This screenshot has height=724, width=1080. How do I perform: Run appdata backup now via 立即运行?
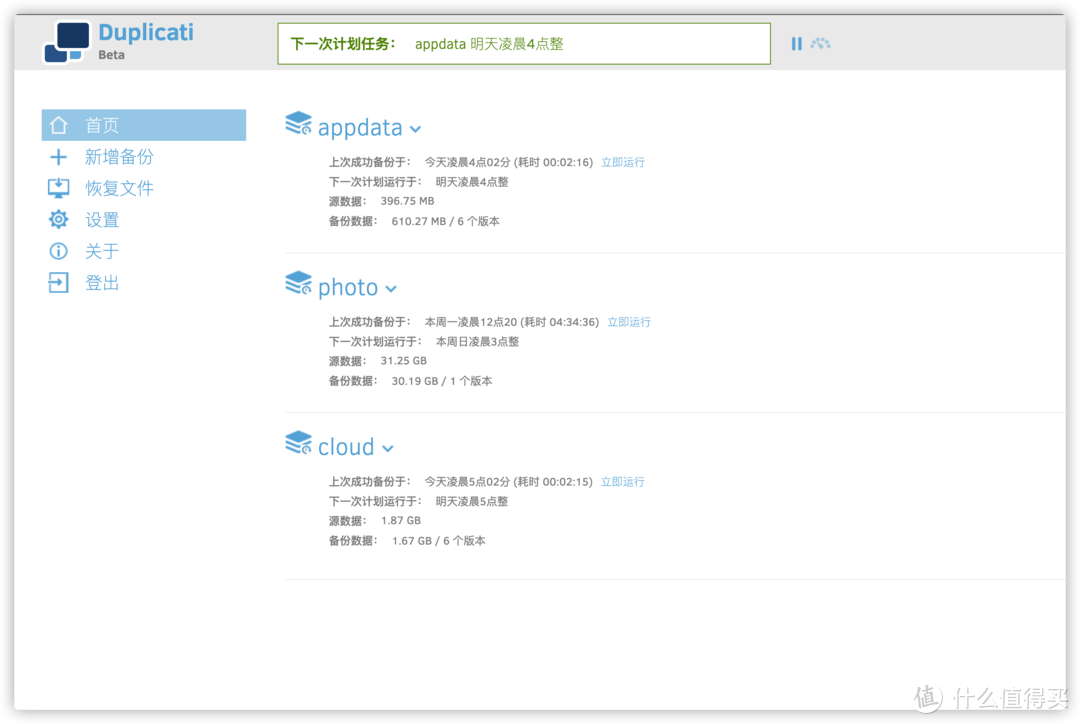tap(623, 163)
